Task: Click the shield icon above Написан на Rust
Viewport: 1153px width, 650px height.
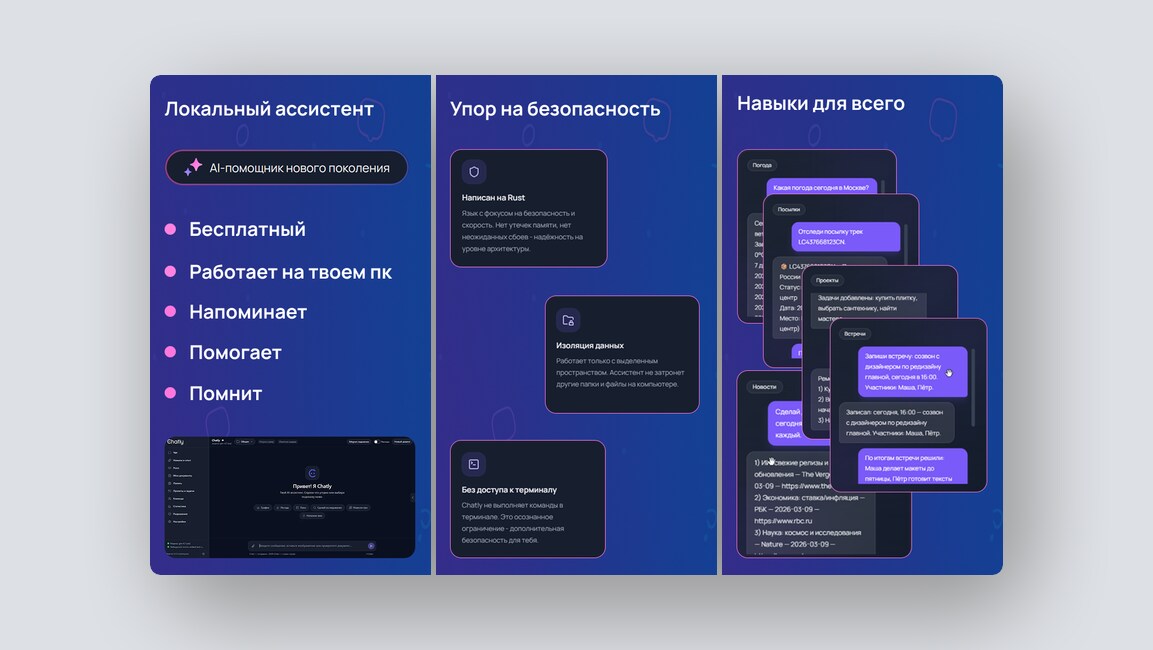Action: pyautogui.click(x=474, y=172)
